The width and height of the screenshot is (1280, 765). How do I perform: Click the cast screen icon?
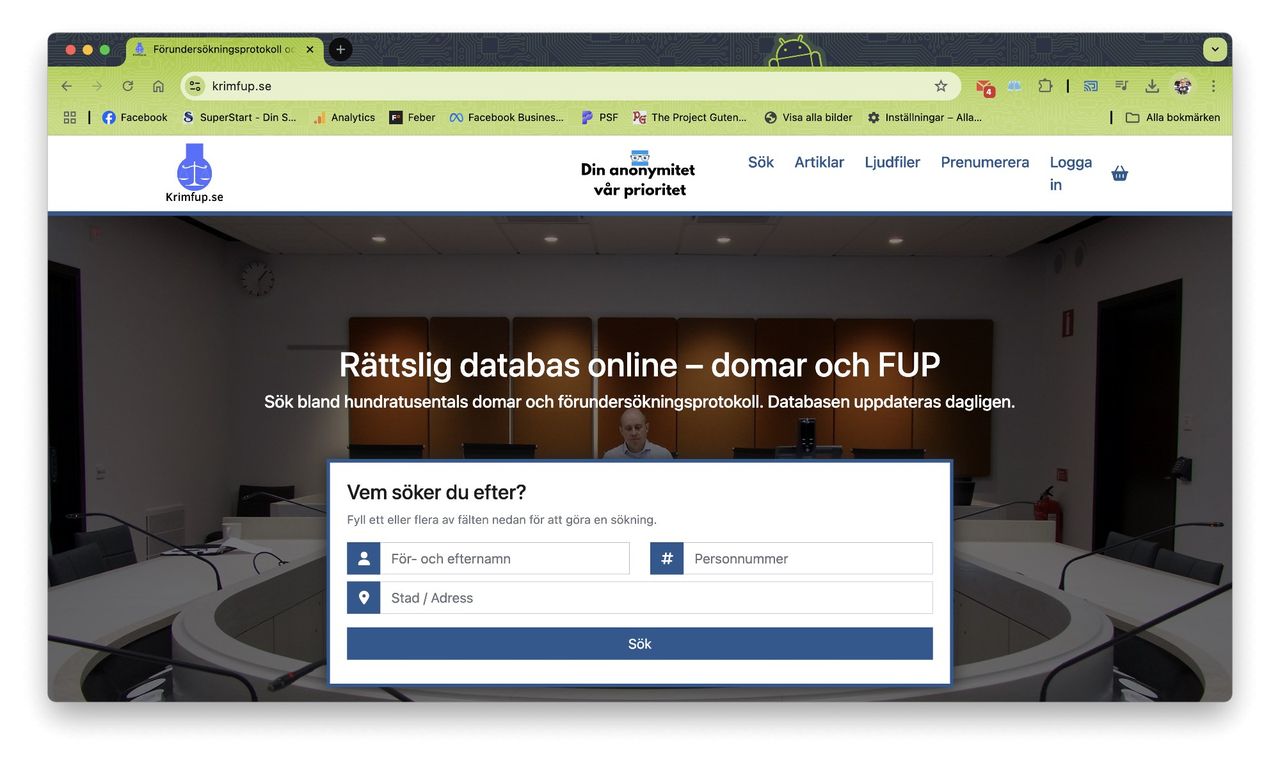(x=1091, y=86)
